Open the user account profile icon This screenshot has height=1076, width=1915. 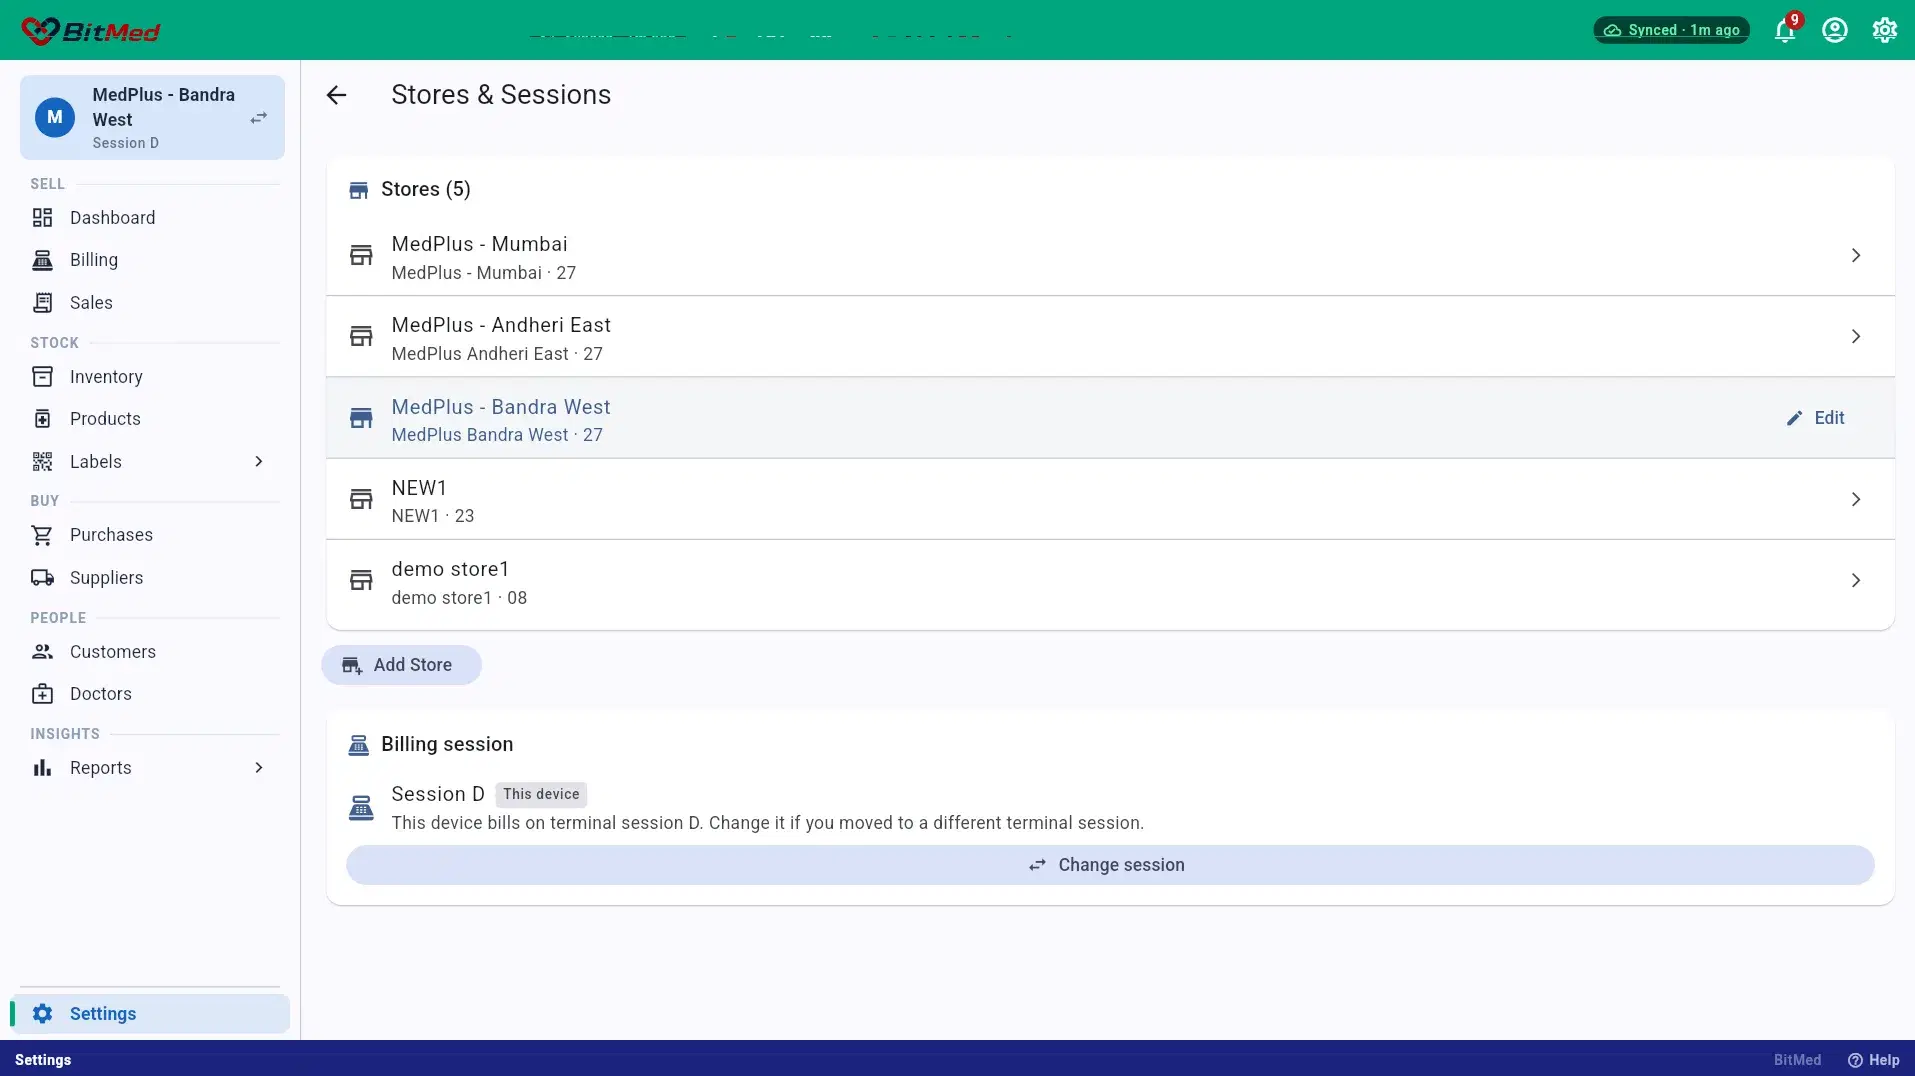pyautogui.click(x=1835, y=30)
